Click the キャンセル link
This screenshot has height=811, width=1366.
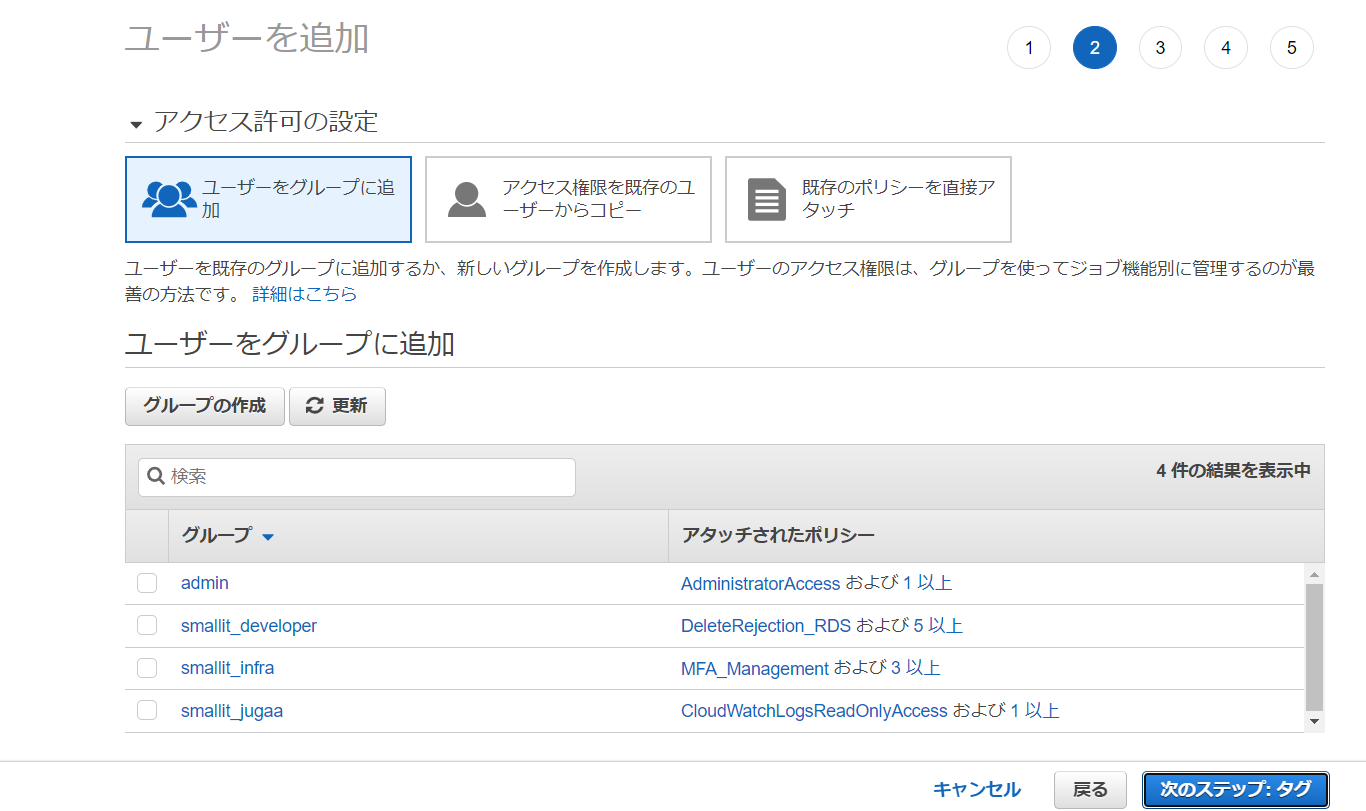point(976,790)
